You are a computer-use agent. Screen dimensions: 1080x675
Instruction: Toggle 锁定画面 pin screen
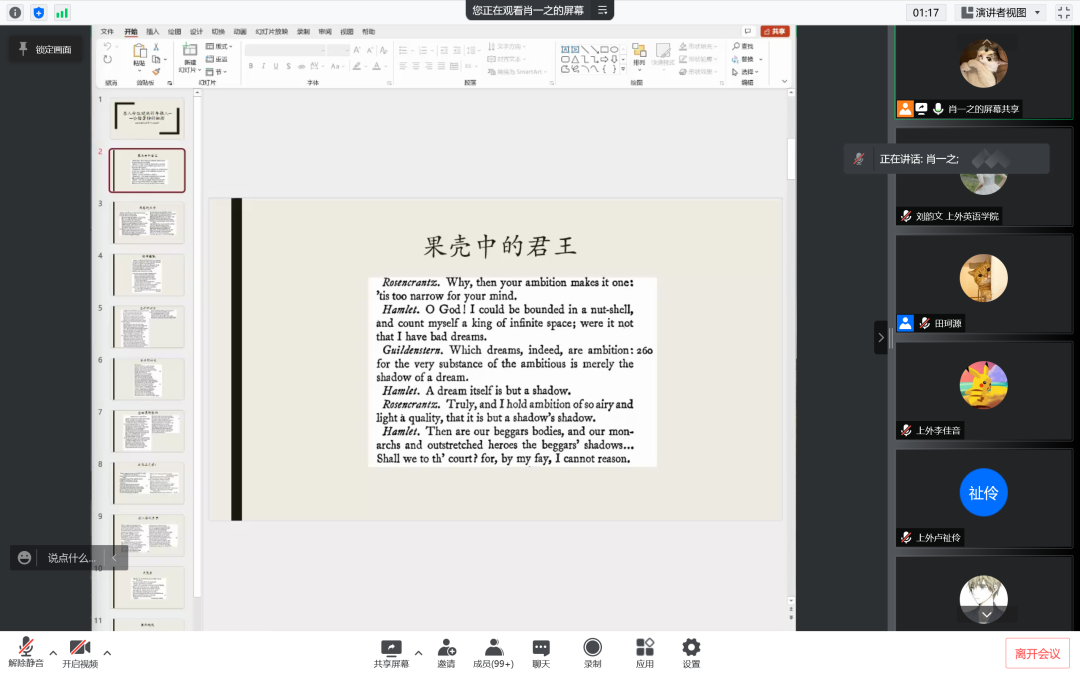click(46, 49)
